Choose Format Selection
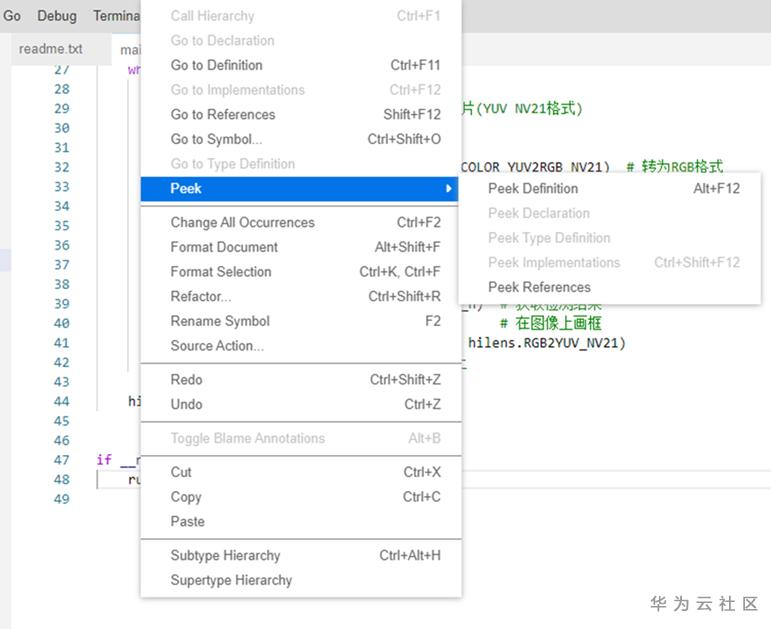Viewport: 771px width, 629px height. 301,271
